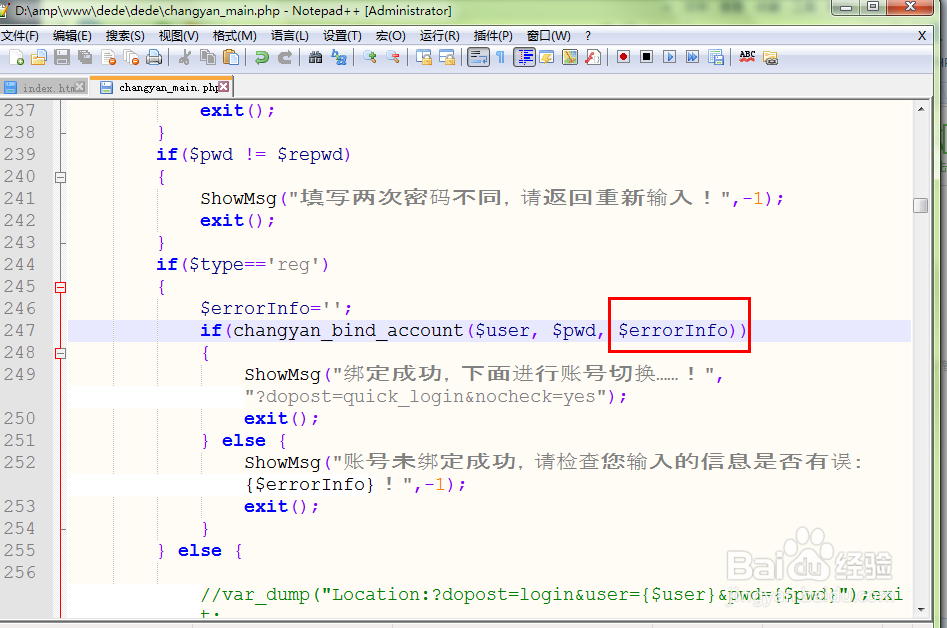
Task: Toggle the Show indent guide button
Action: (x=524, y=57)
